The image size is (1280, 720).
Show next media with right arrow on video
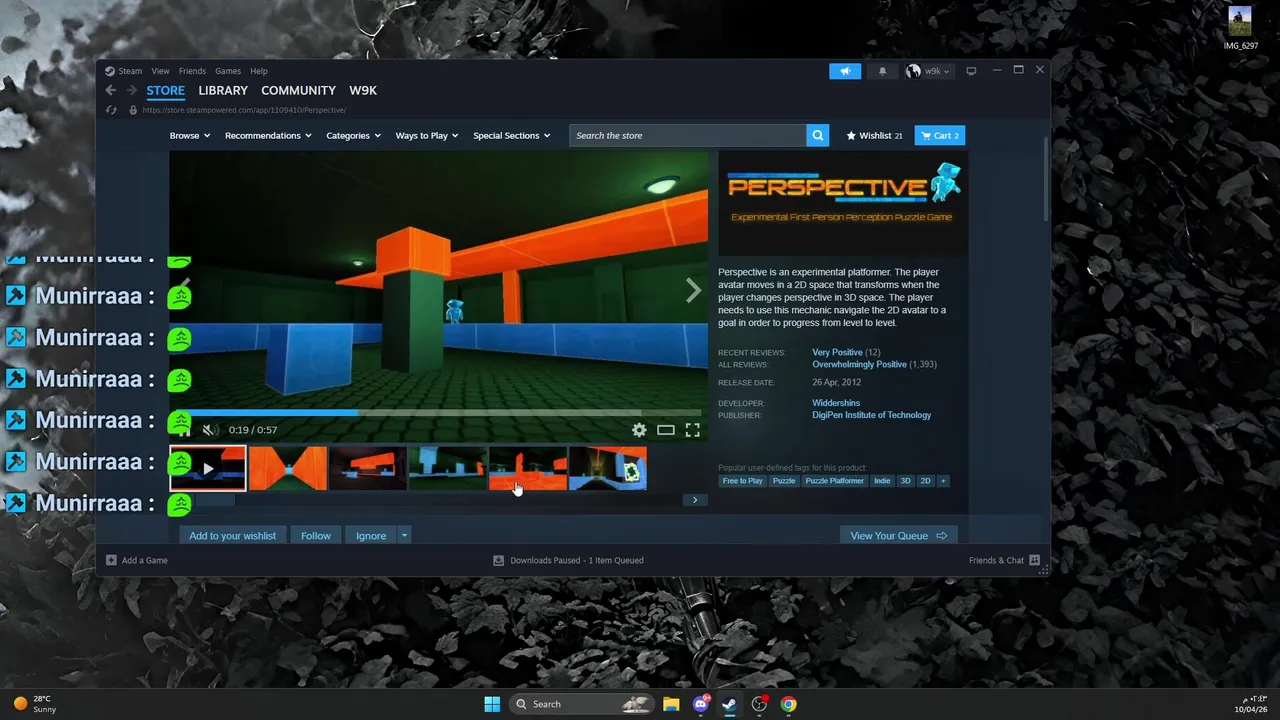coord(693,291)
